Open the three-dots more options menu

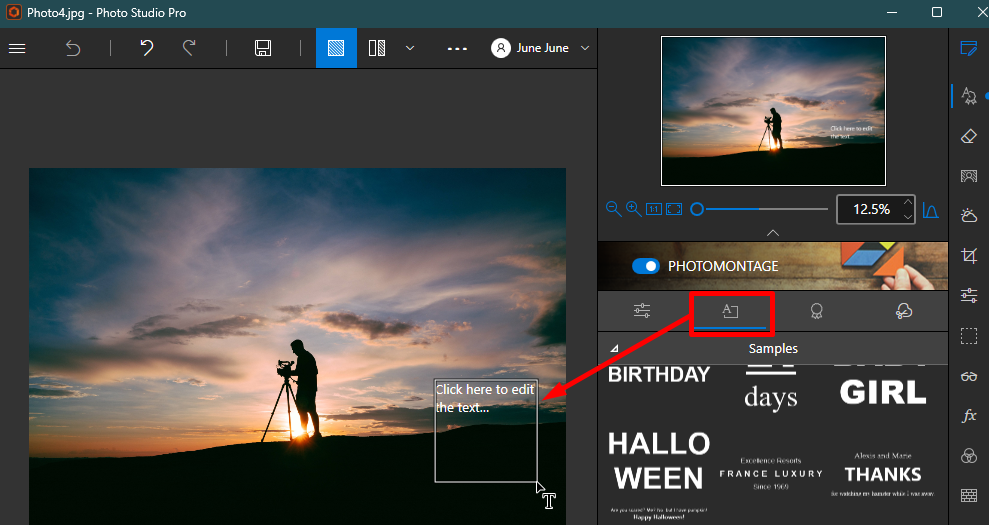point(457,49)
